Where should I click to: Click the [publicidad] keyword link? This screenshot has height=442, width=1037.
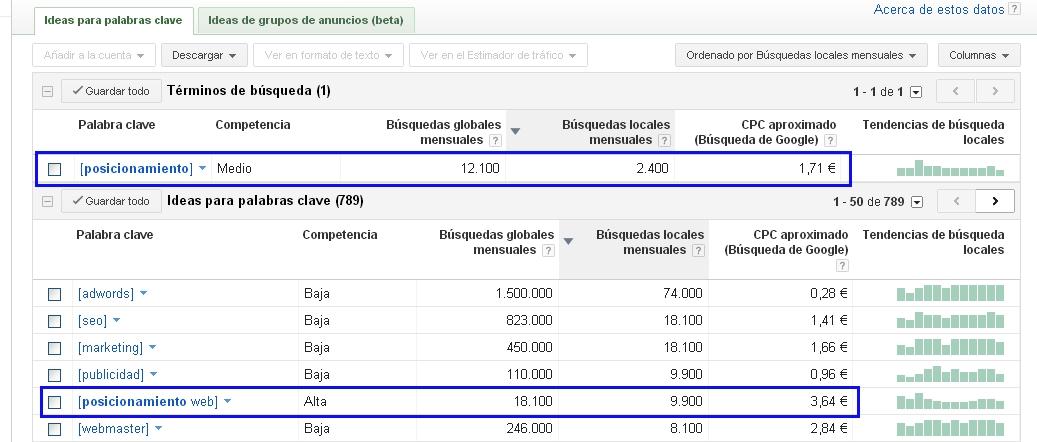110,375
